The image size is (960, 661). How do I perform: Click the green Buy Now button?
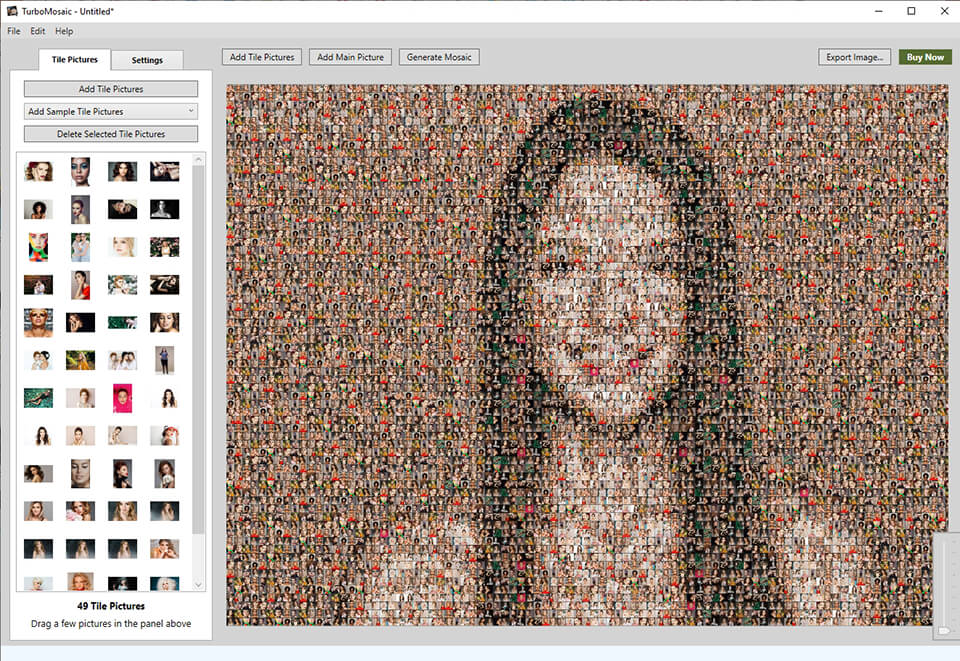(x=925, y=57)
